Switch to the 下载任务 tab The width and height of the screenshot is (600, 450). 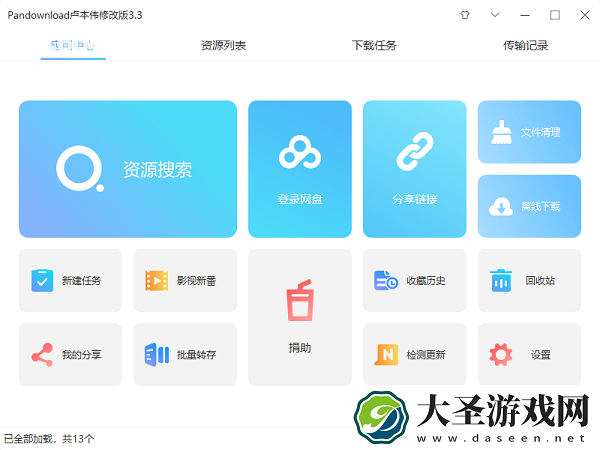[x=374, y=46]
